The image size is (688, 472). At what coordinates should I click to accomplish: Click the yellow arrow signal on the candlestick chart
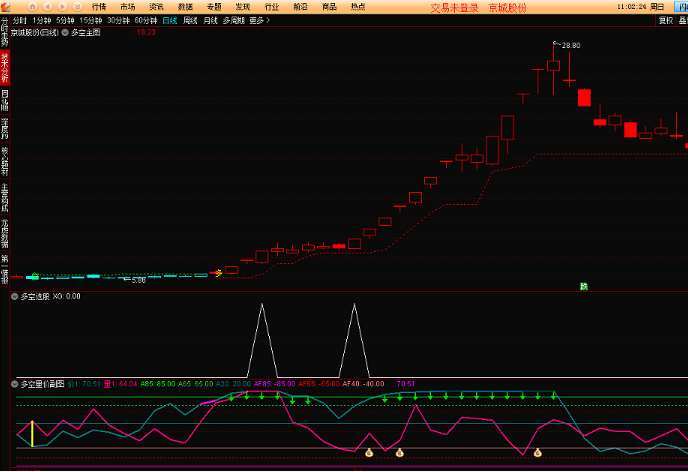coord(217,271)
